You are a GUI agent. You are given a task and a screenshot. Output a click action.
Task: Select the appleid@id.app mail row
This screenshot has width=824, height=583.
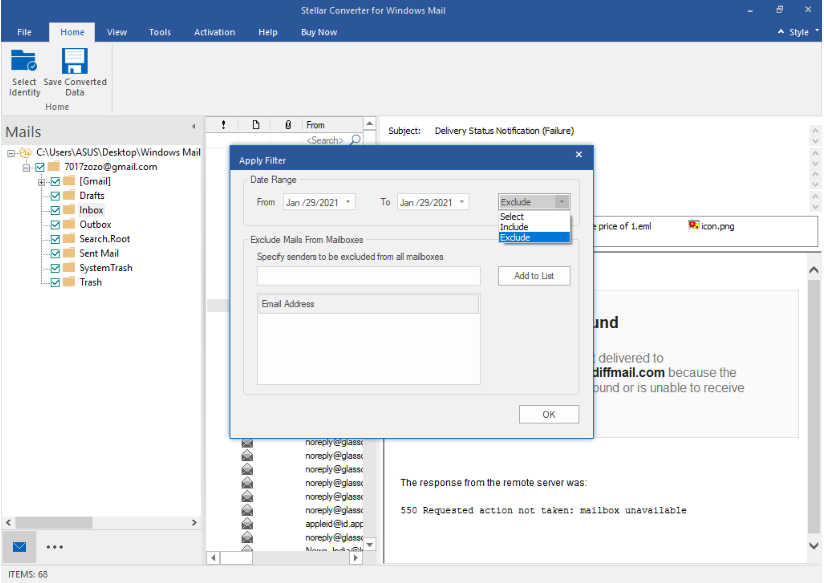pyautogui.click(x=284, y=524)
